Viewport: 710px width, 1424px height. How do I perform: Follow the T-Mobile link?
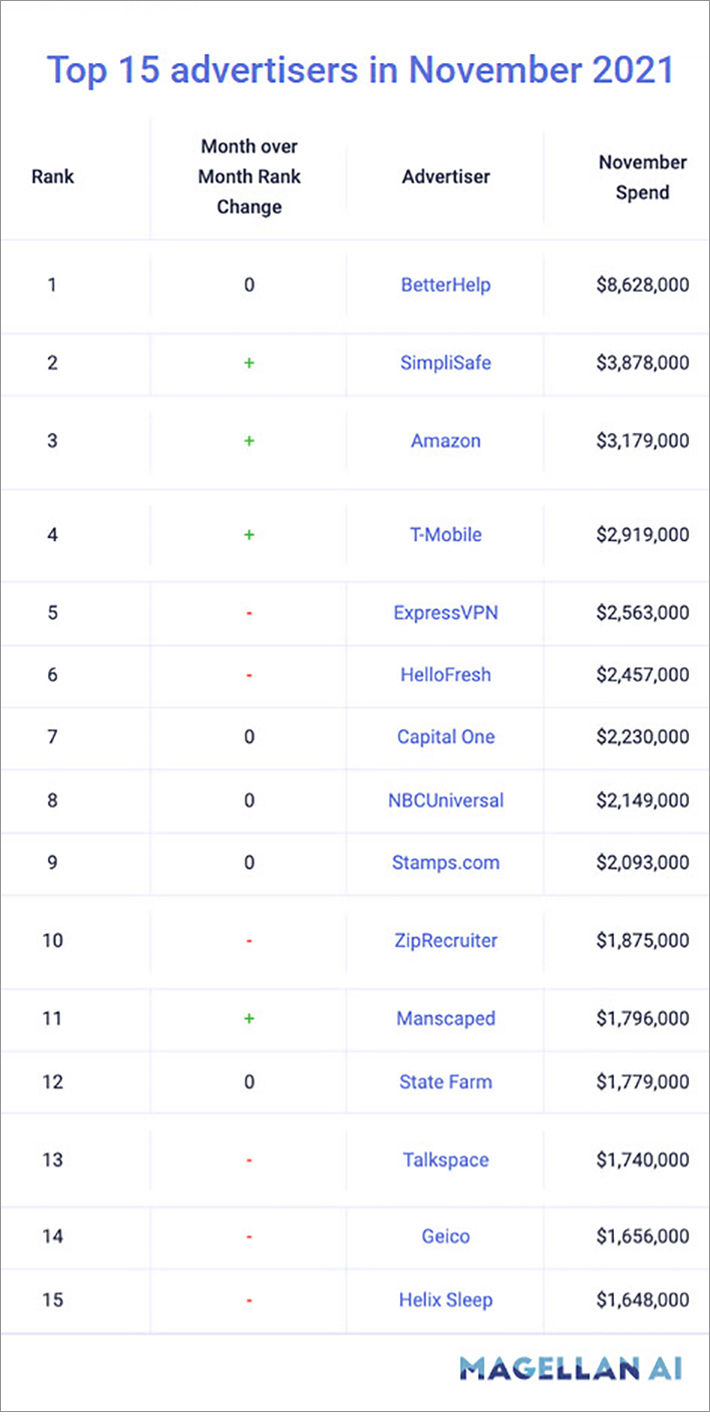pos(446,535)
